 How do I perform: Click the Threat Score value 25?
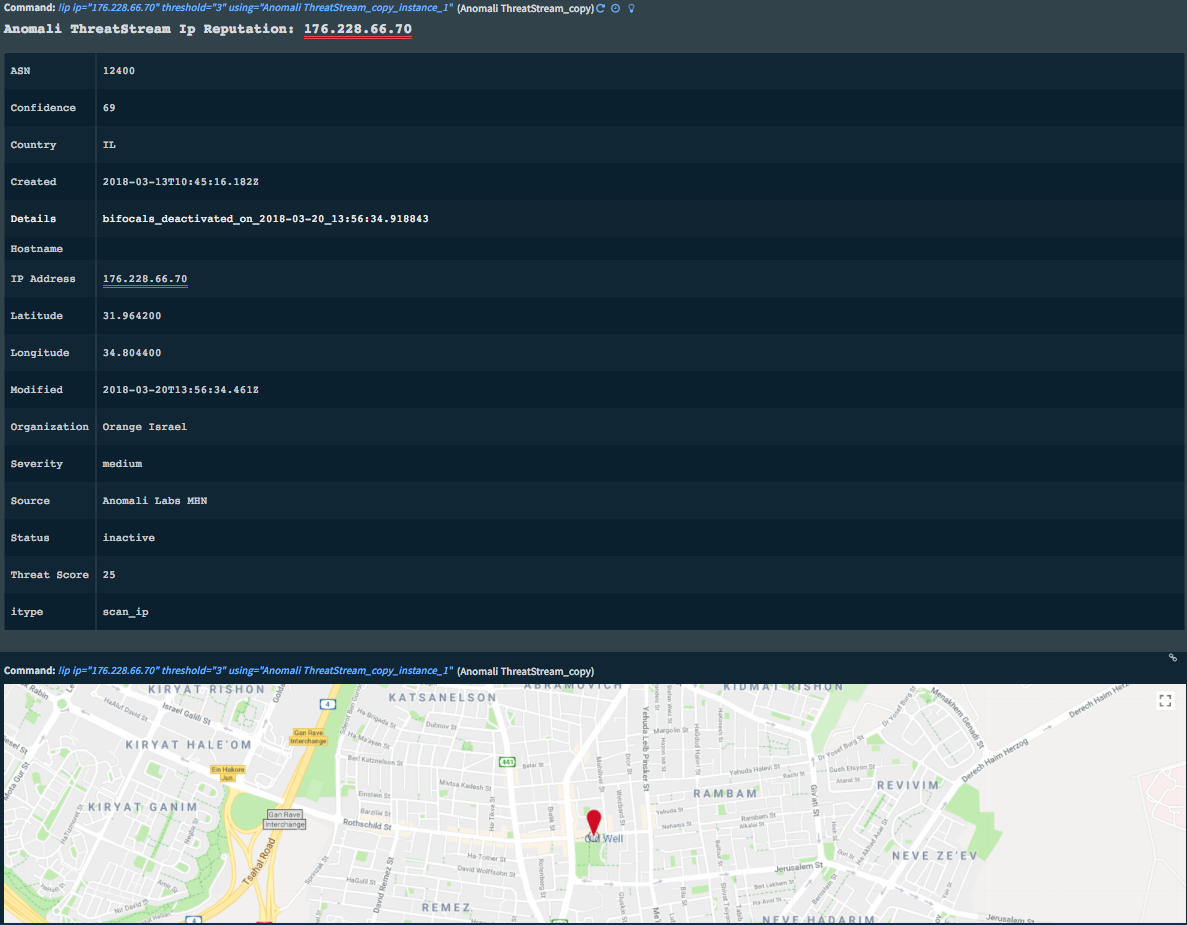tap(109, 575)
